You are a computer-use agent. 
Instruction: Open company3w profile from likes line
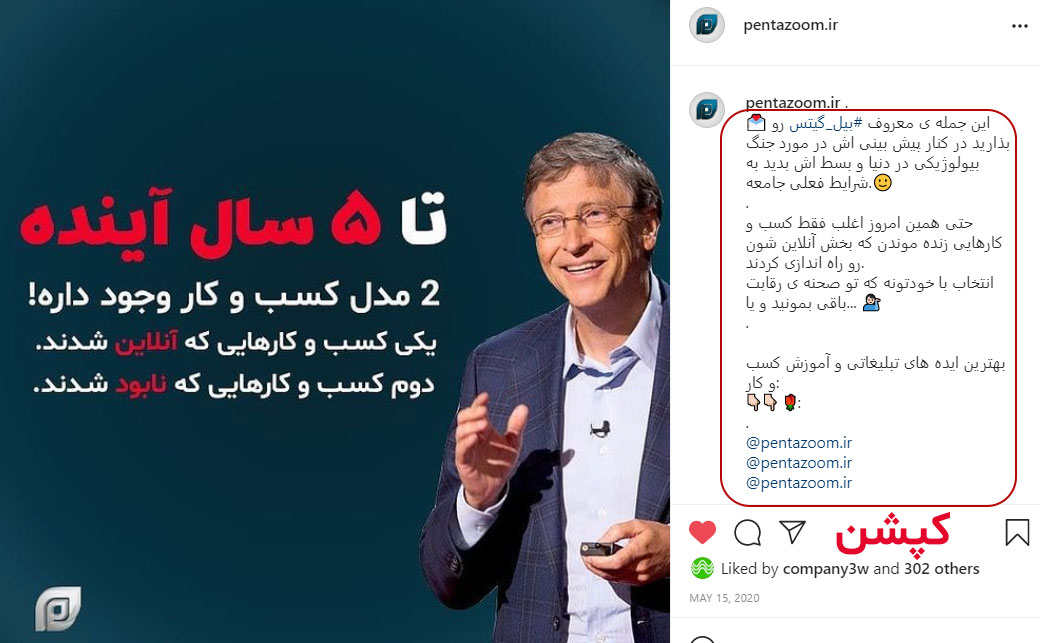[x=825, y=569]
